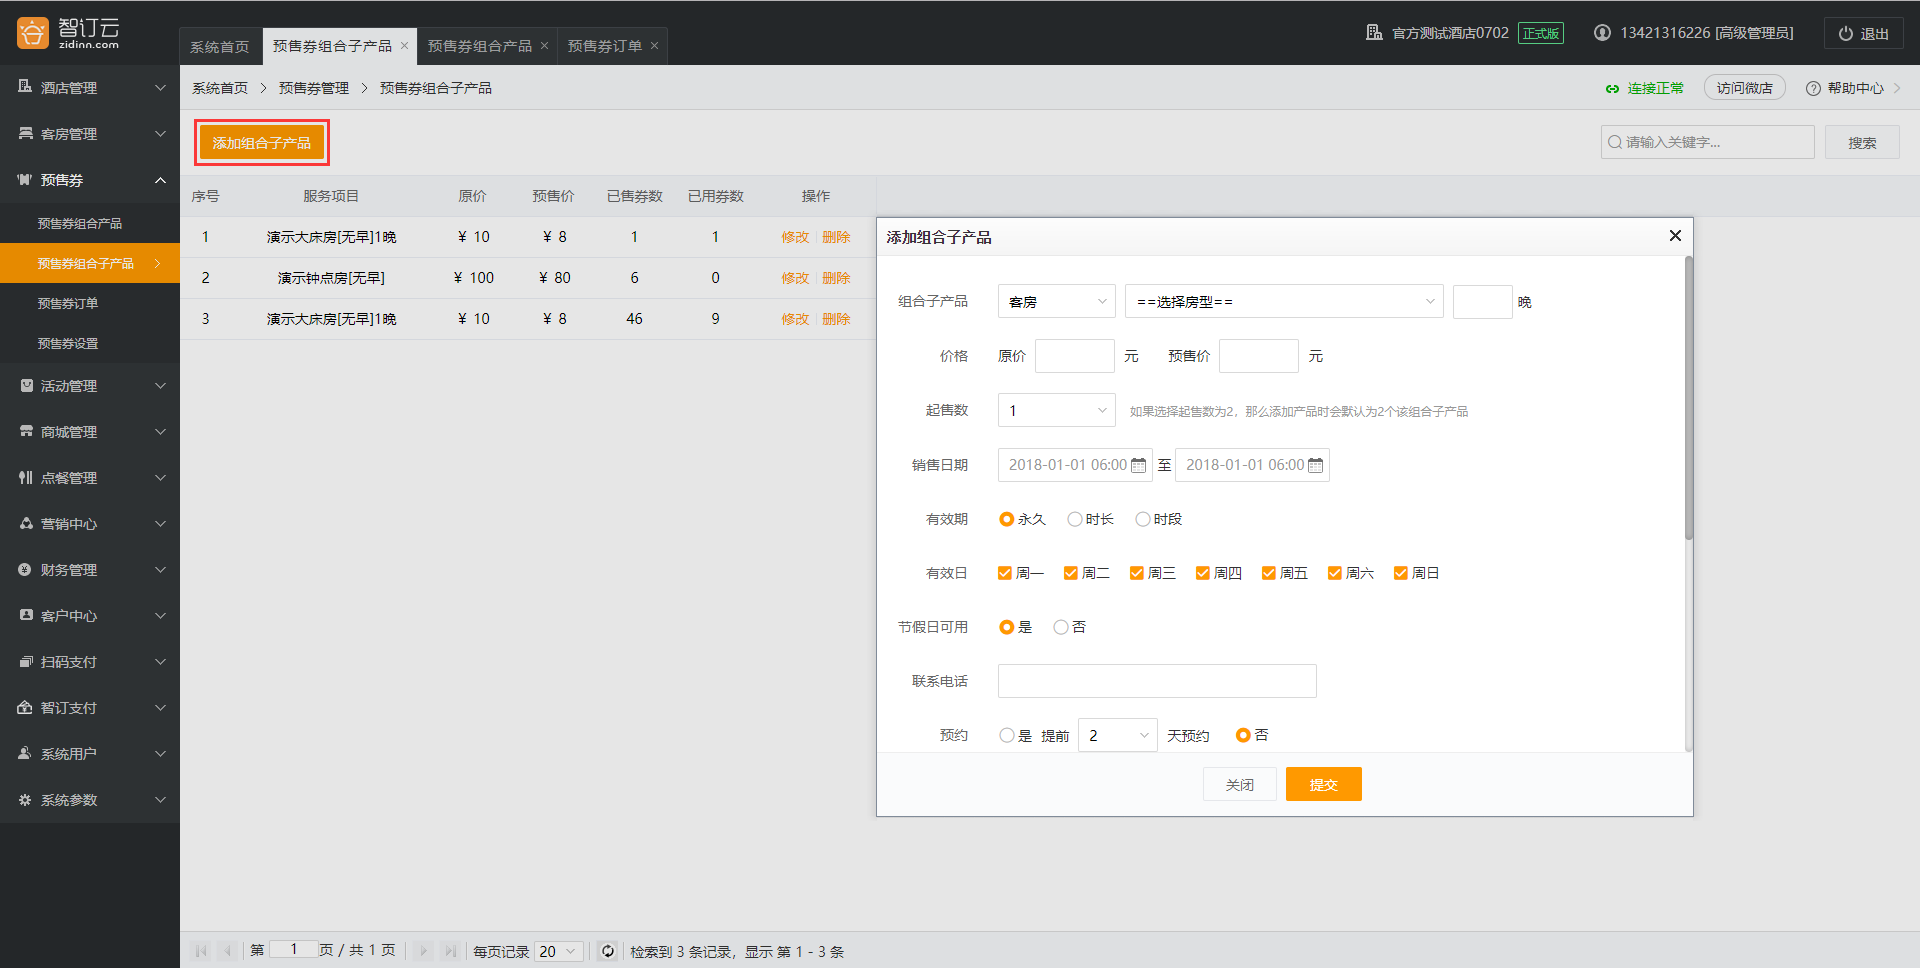The width and height of the screenshot is (1920, 968).
Task: Click the 联系电话 input field
Action: pos(1157,681)
